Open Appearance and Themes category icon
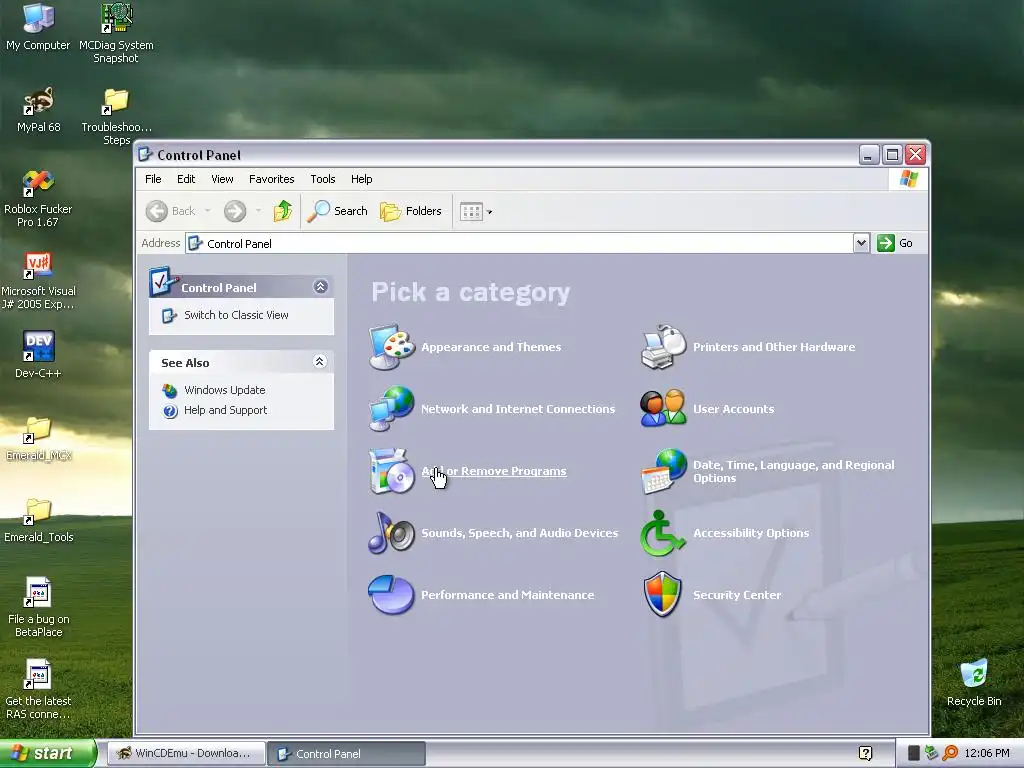 (392, 346)
